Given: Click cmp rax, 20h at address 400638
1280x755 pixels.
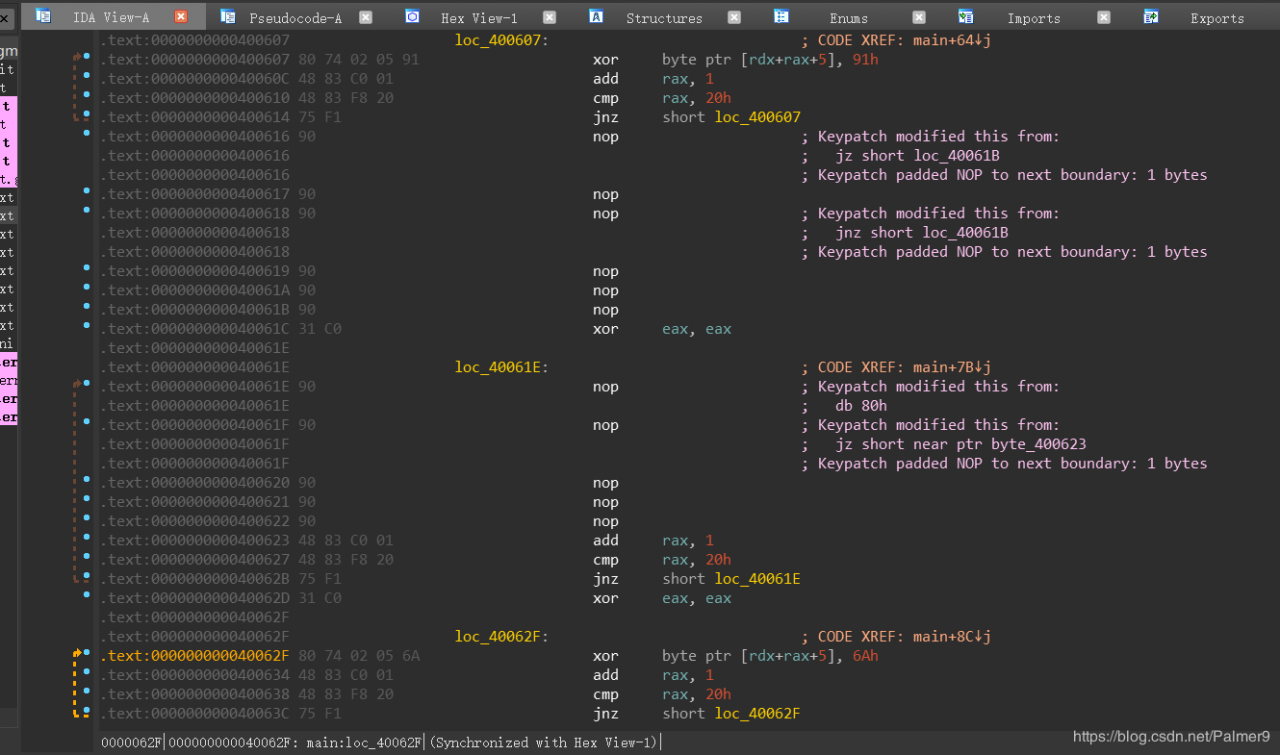Looking at the screenshot, I should tap(661, 694).
